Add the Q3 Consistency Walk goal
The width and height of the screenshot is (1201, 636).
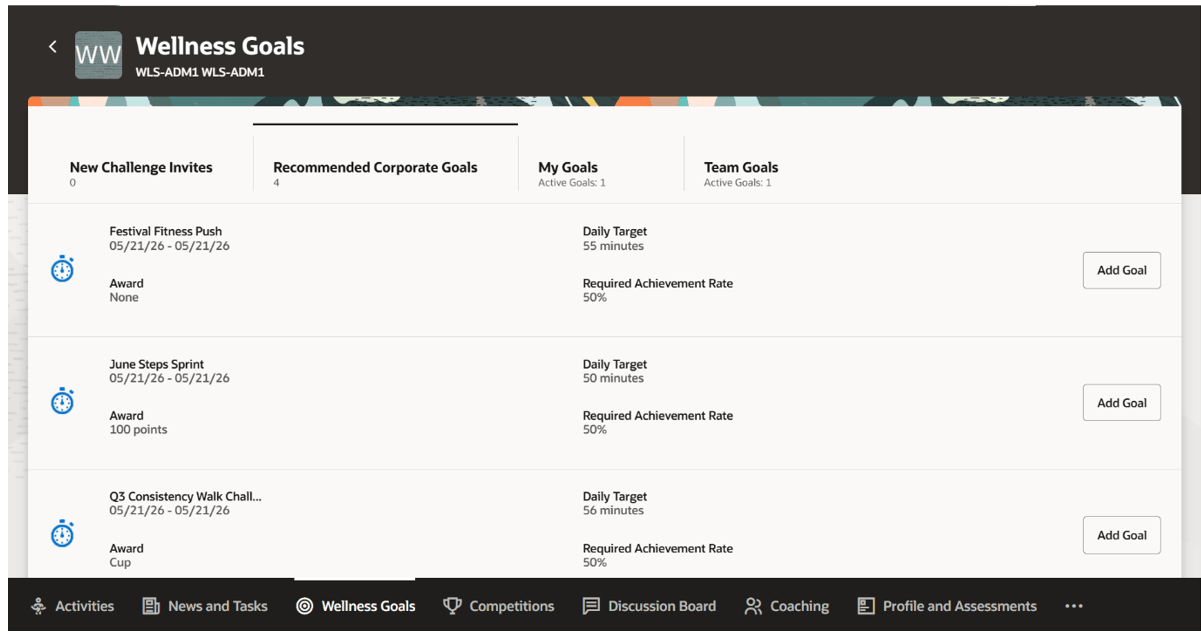pos(1121,535)
